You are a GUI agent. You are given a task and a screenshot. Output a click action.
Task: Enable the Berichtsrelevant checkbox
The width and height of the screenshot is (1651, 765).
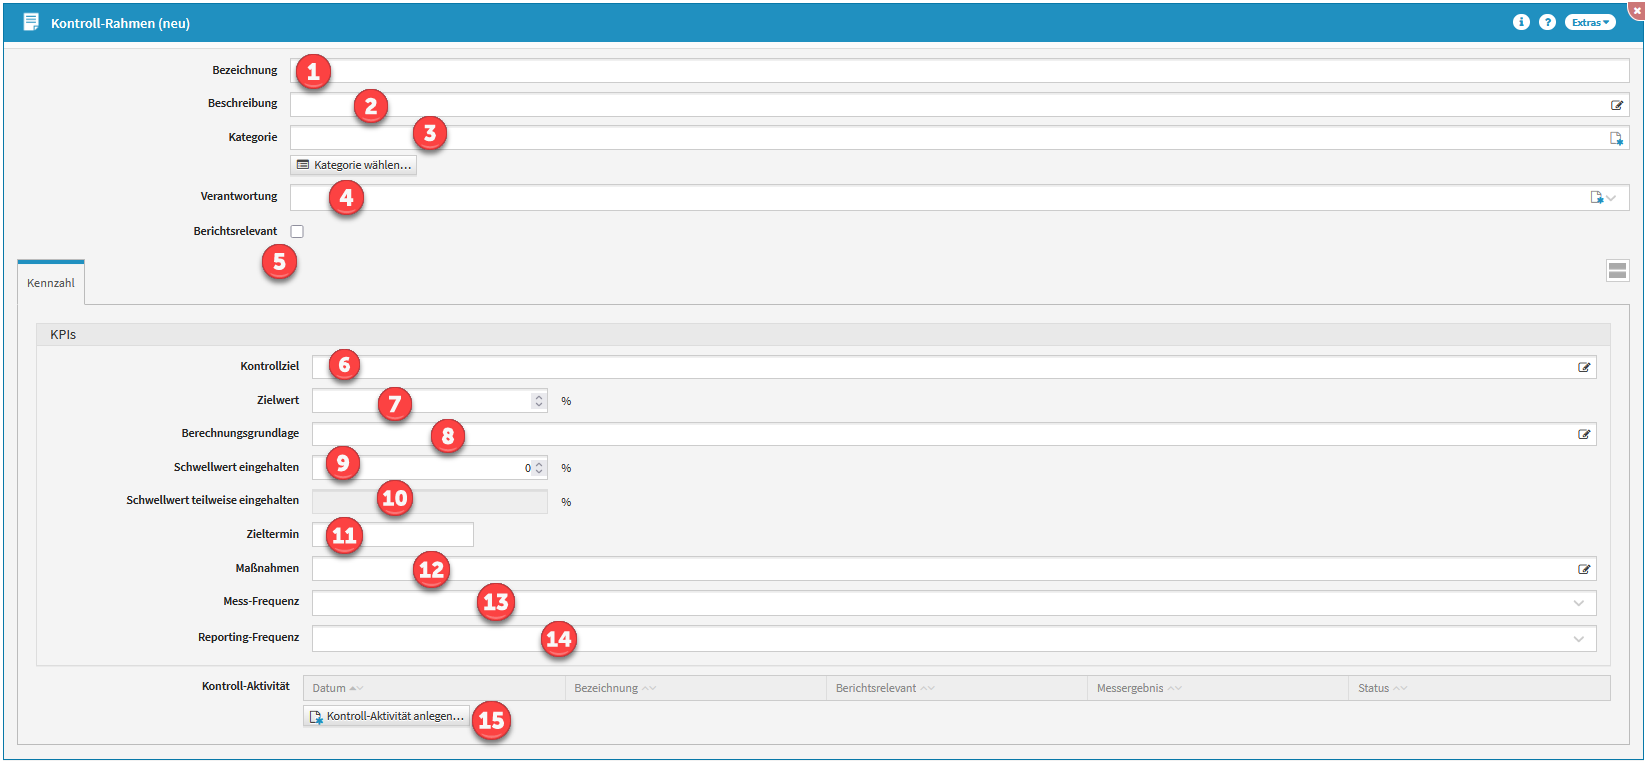(x=297, y=231)
